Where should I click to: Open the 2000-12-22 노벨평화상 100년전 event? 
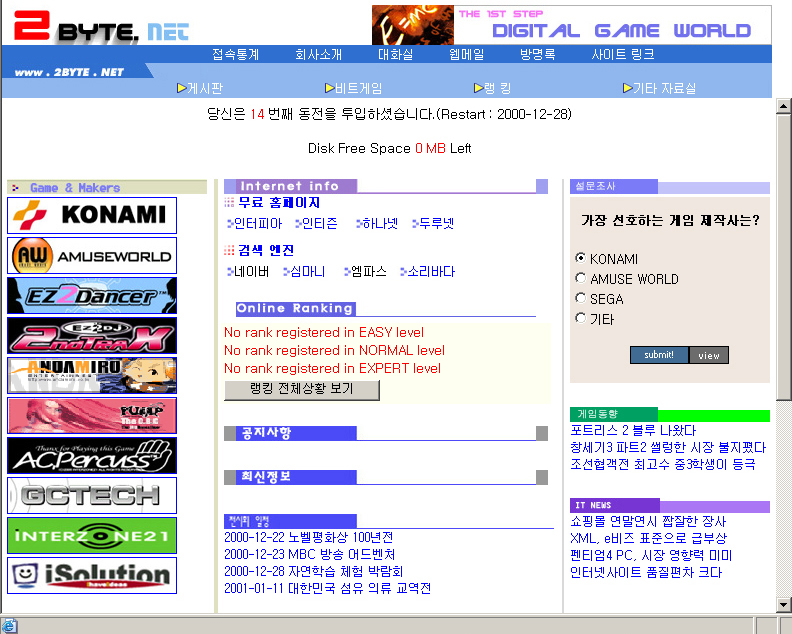tap(309, 538)
